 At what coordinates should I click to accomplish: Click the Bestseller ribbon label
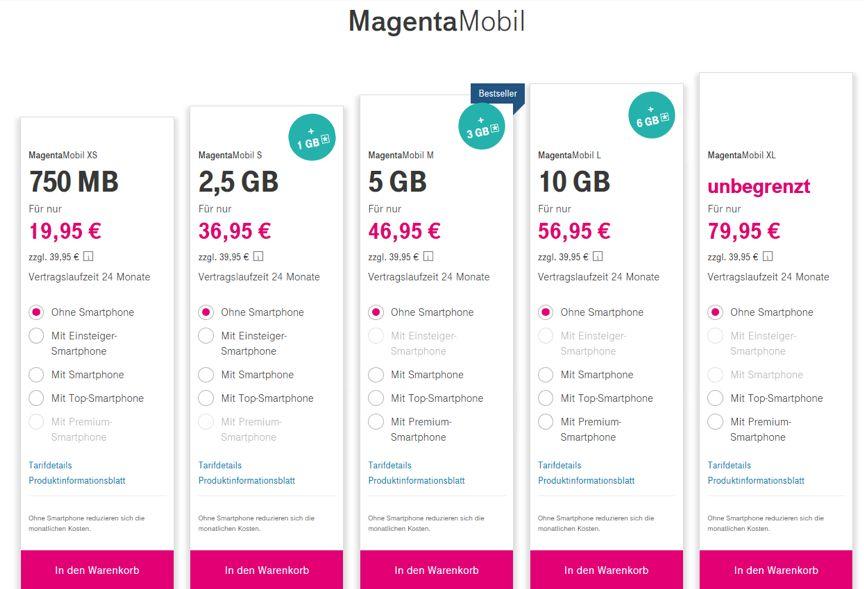click(x=498, y=94)
